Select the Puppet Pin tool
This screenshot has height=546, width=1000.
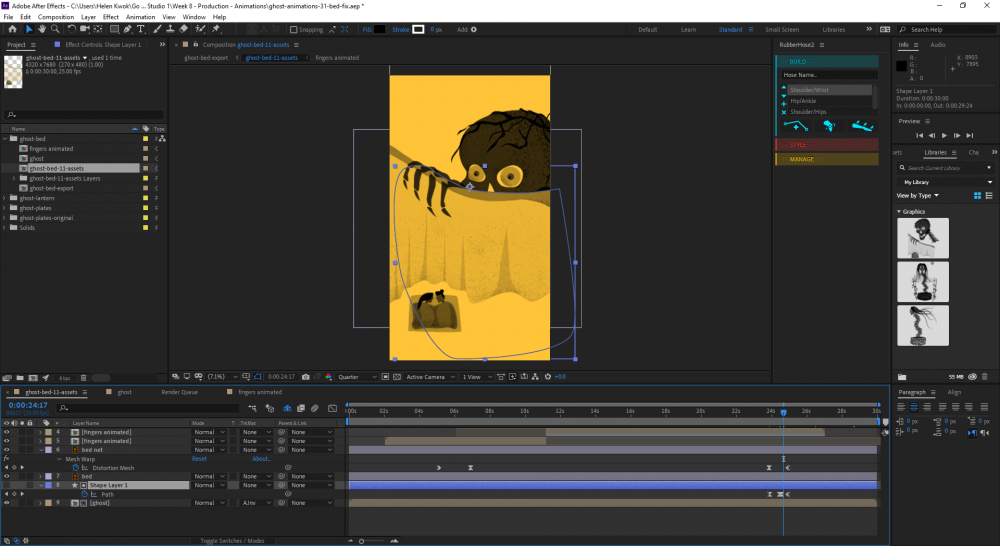coord(213,29)
